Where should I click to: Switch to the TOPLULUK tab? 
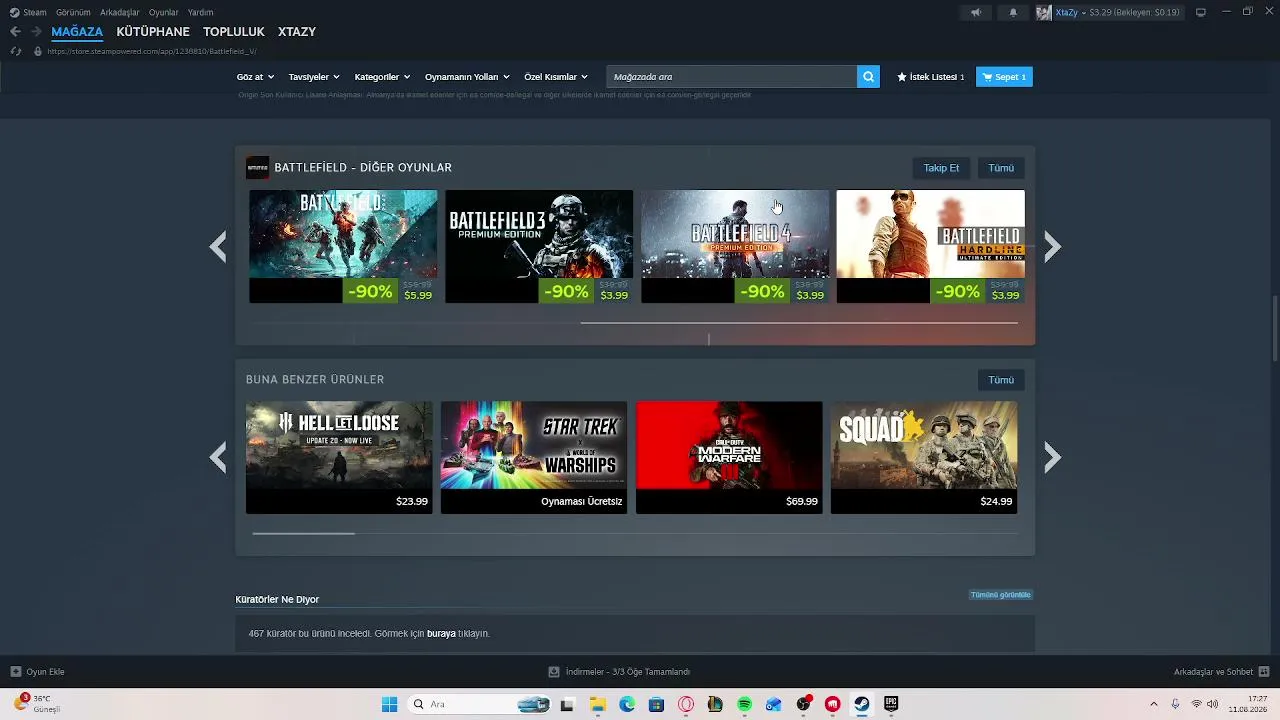(234, 32)
